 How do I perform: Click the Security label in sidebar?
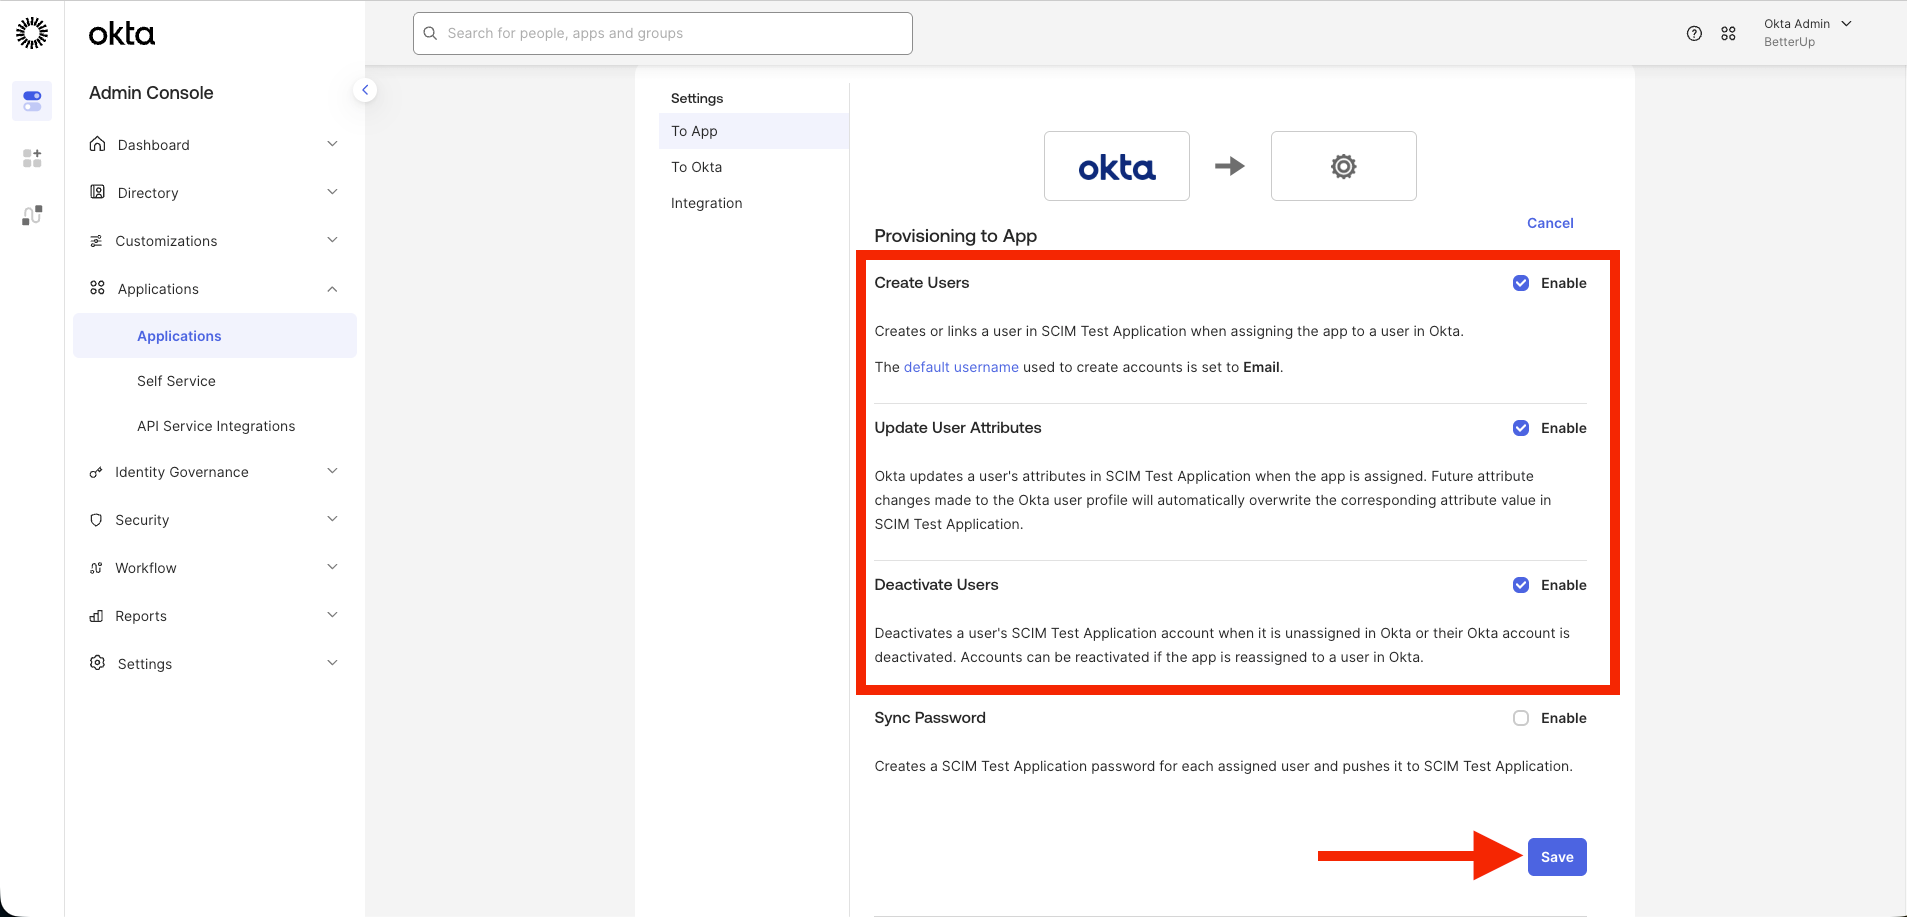(142, 520)
